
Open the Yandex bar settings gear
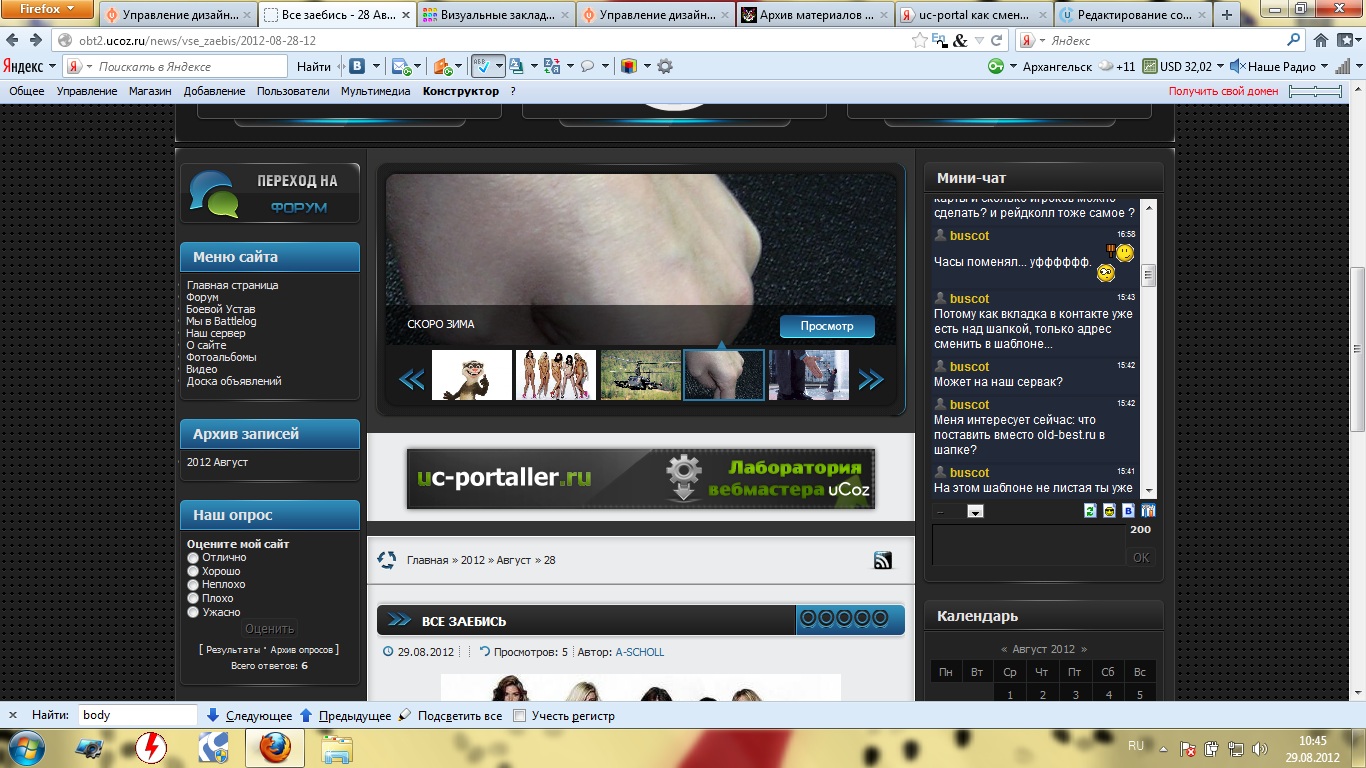665,67
